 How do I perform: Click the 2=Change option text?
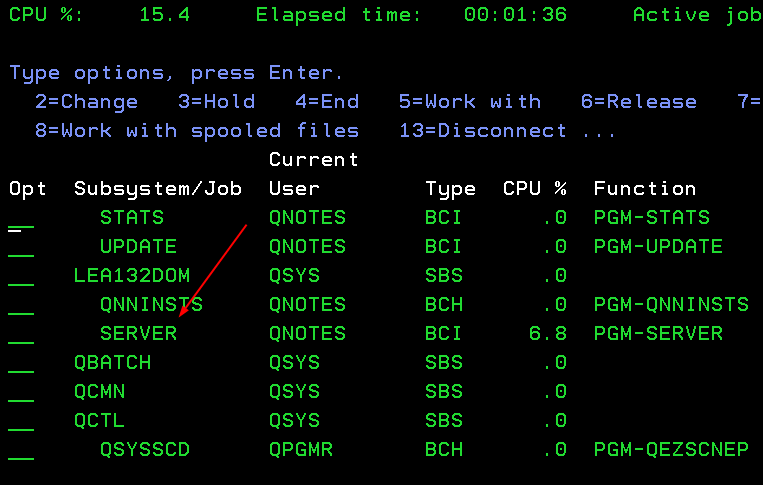[86, 102]
